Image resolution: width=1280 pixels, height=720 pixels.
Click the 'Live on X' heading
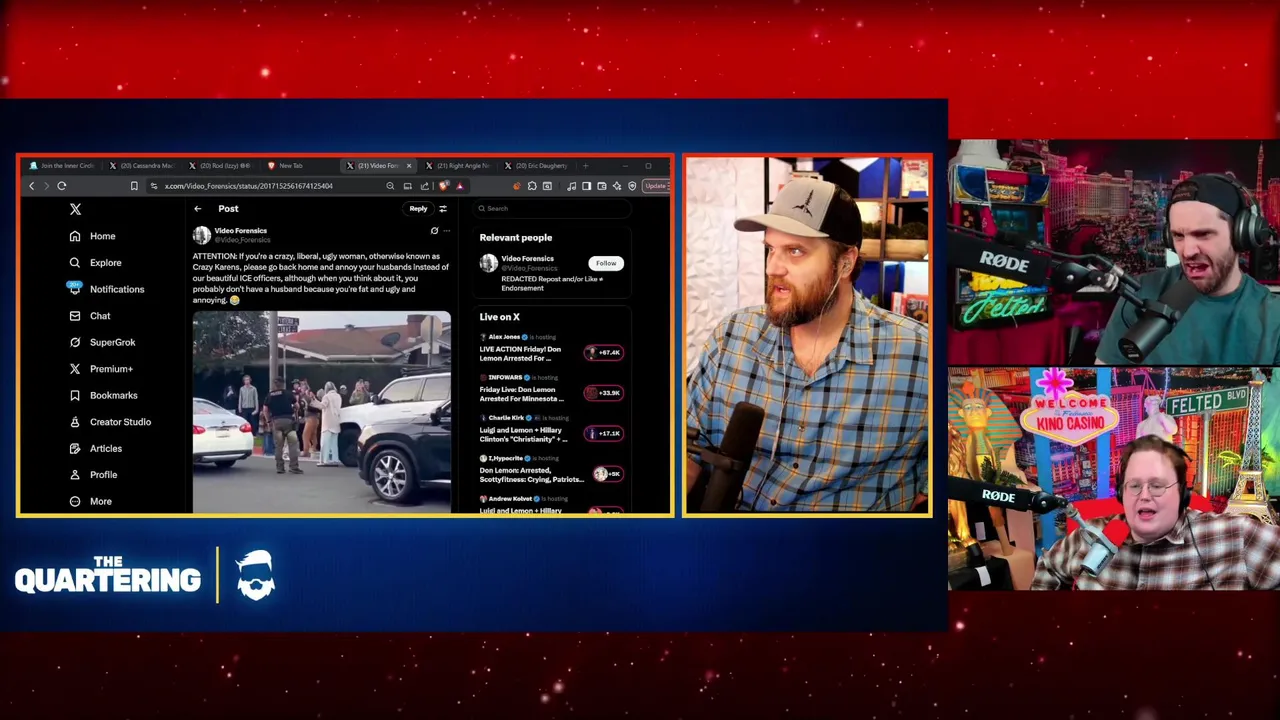coord(499,317)
